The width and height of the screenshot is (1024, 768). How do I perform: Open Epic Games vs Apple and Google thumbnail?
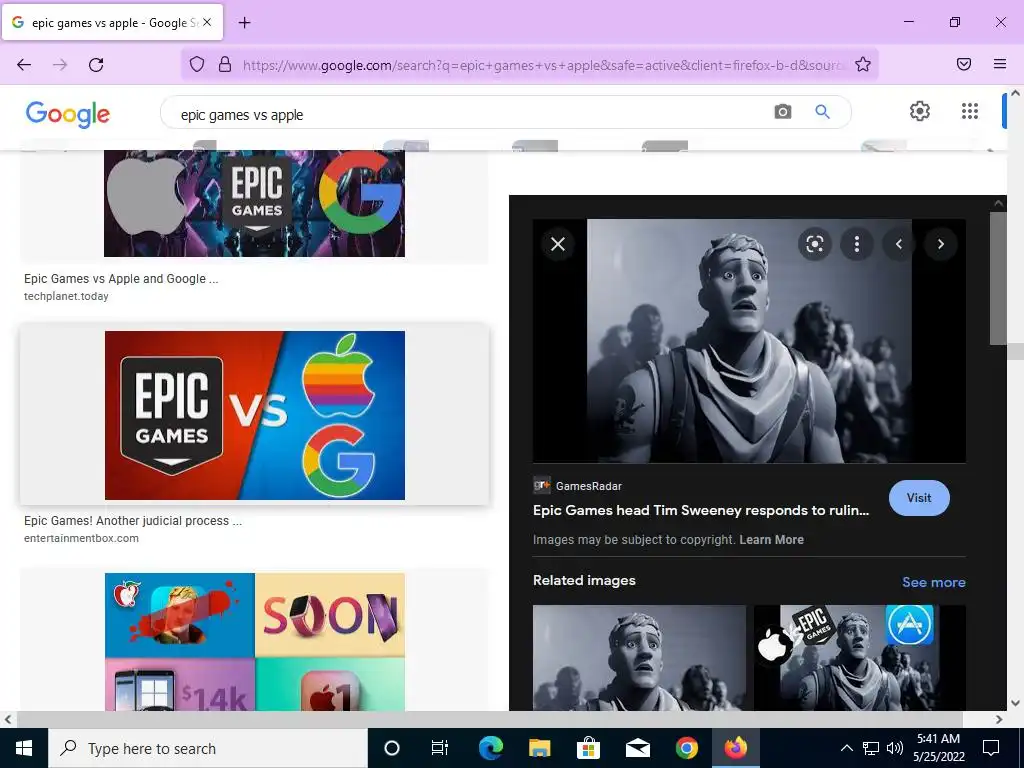254,203
